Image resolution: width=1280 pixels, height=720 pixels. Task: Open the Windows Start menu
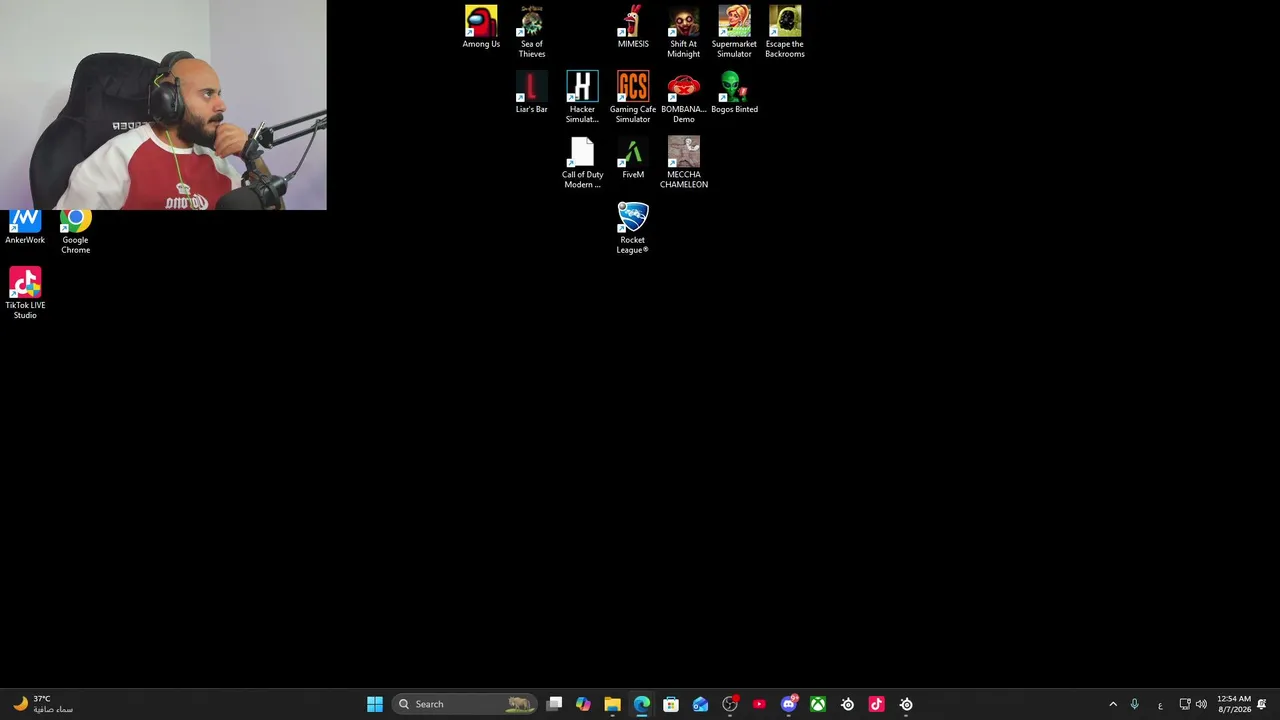tap(375, 704)
